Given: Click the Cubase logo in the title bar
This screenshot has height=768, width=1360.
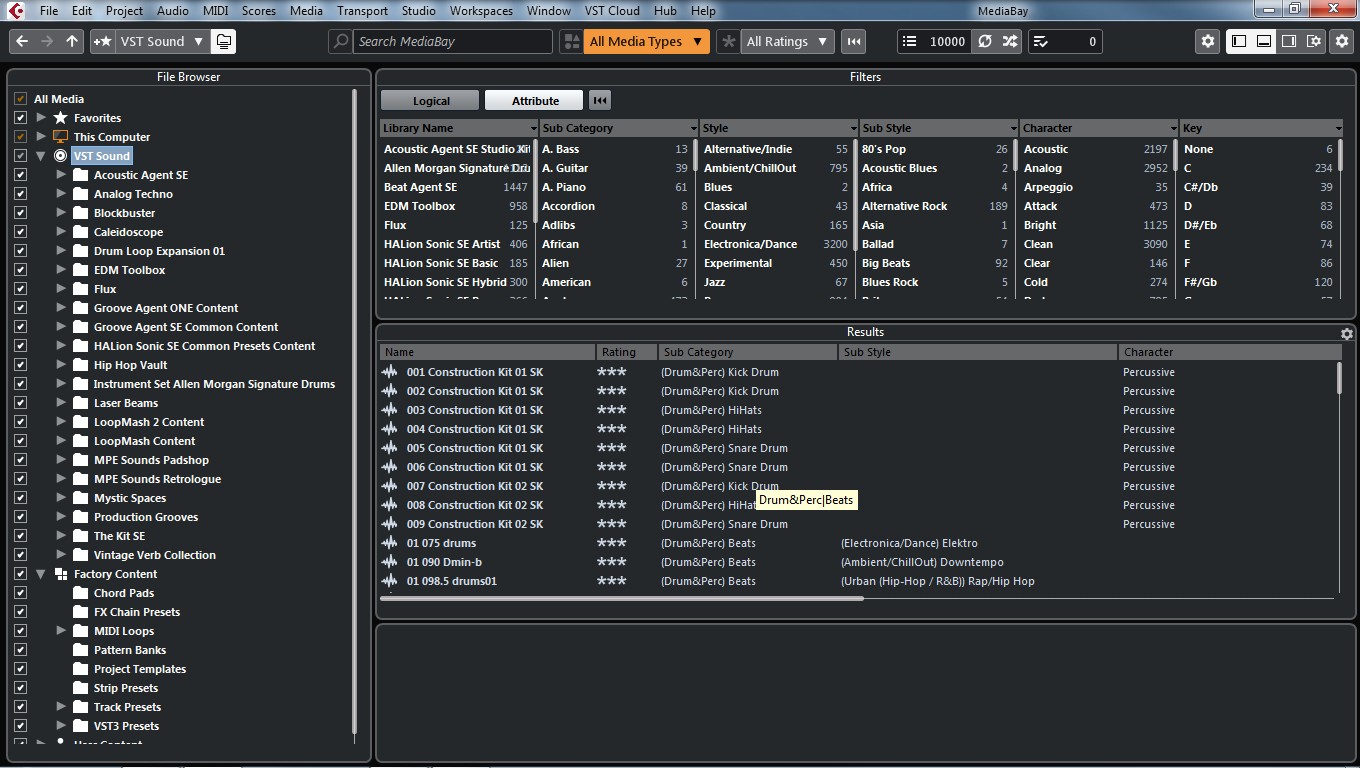Looking at the screenshot, I should [15, 10].
